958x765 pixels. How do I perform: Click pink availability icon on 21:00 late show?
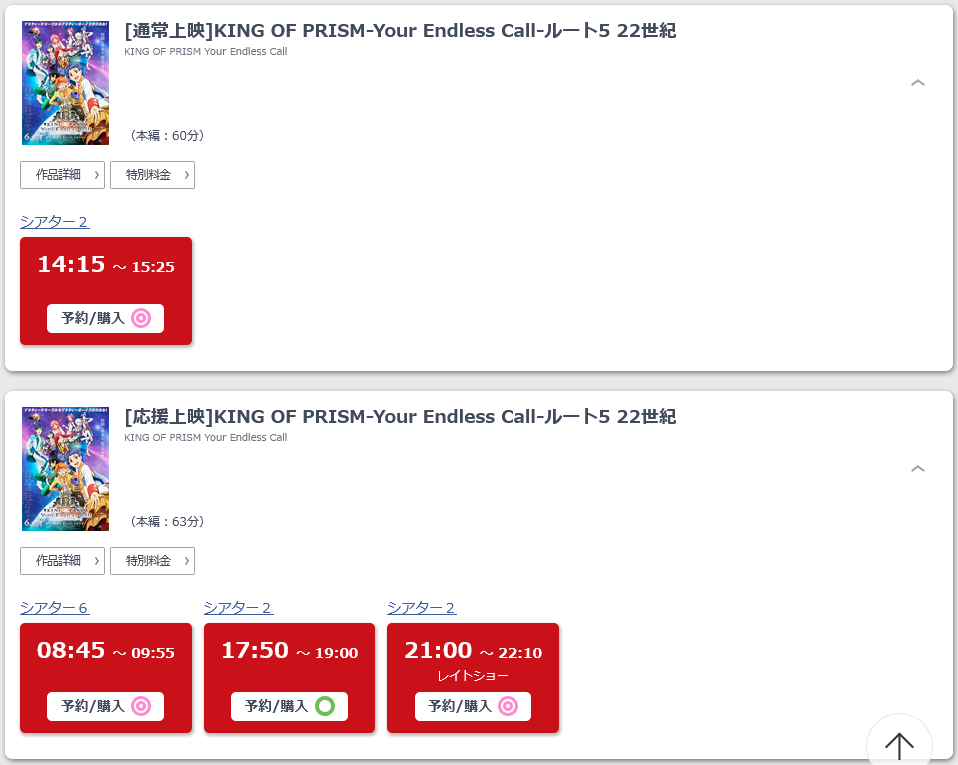508,706
